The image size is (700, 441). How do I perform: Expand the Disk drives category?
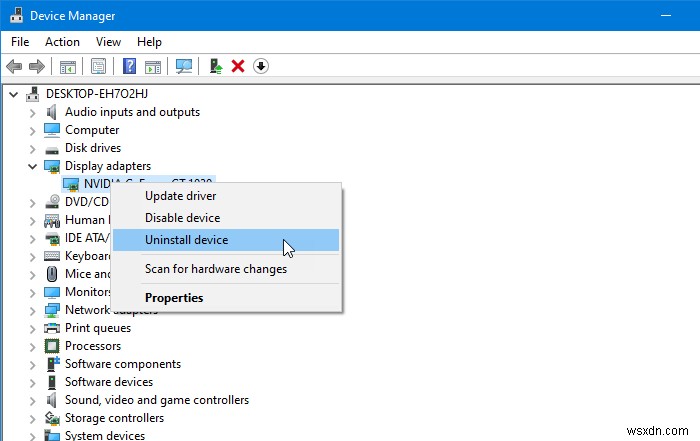pyautogui.click(x=33, y=149)
